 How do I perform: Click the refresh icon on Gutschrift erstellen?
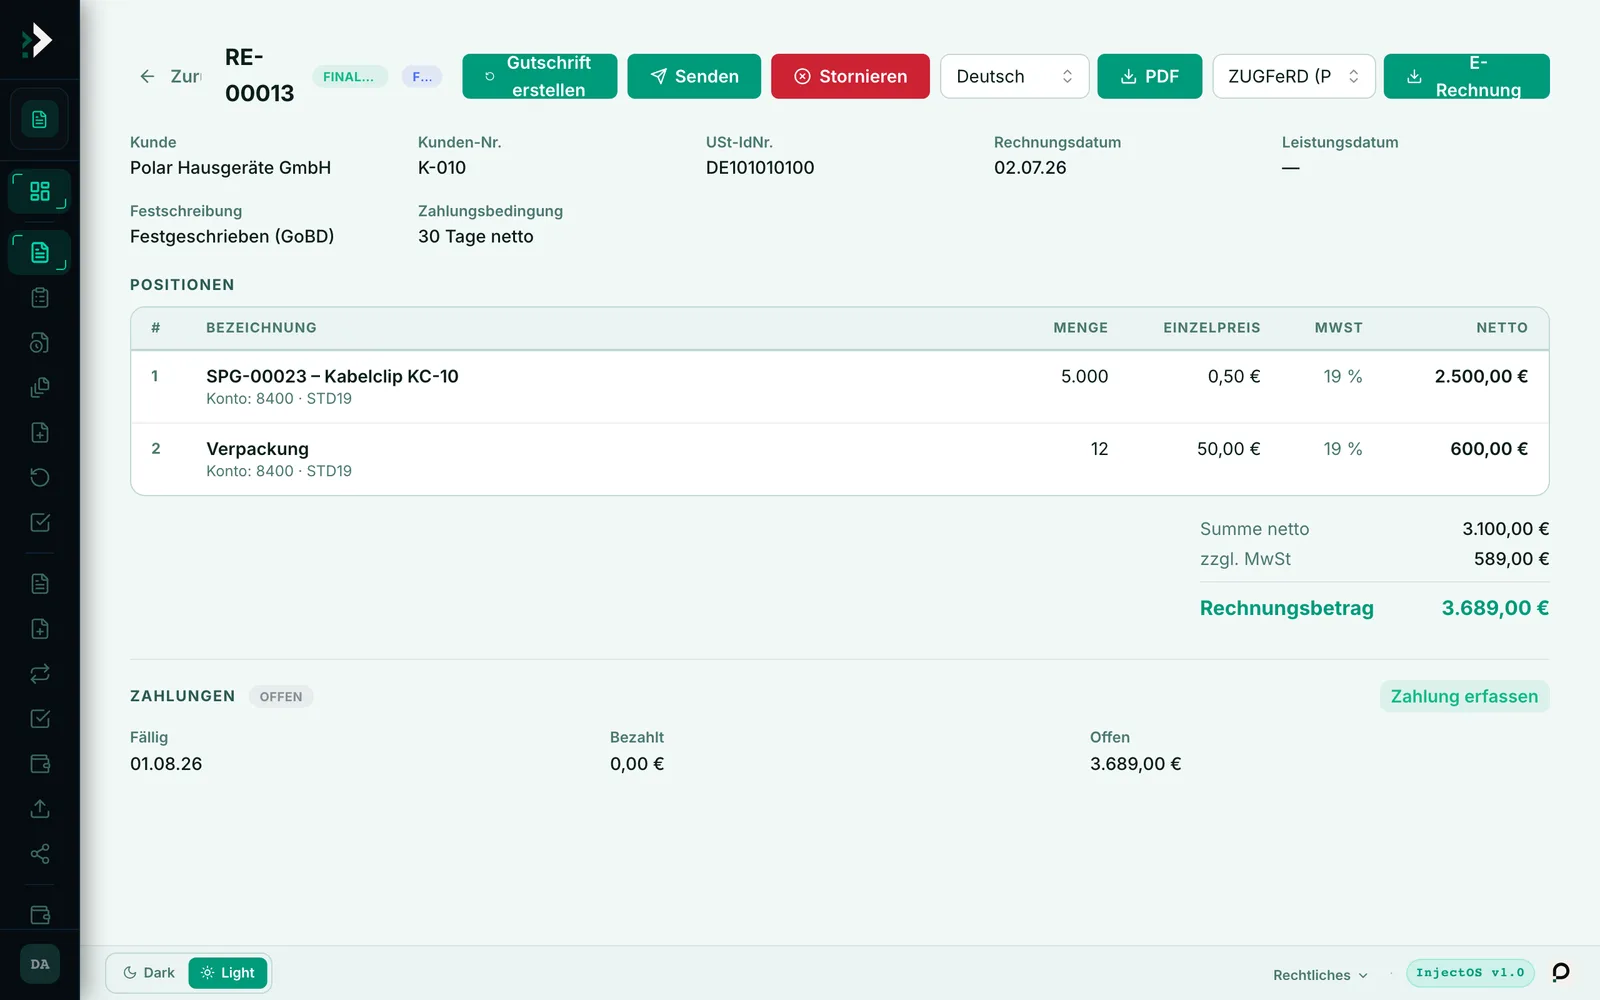[490, 77]
